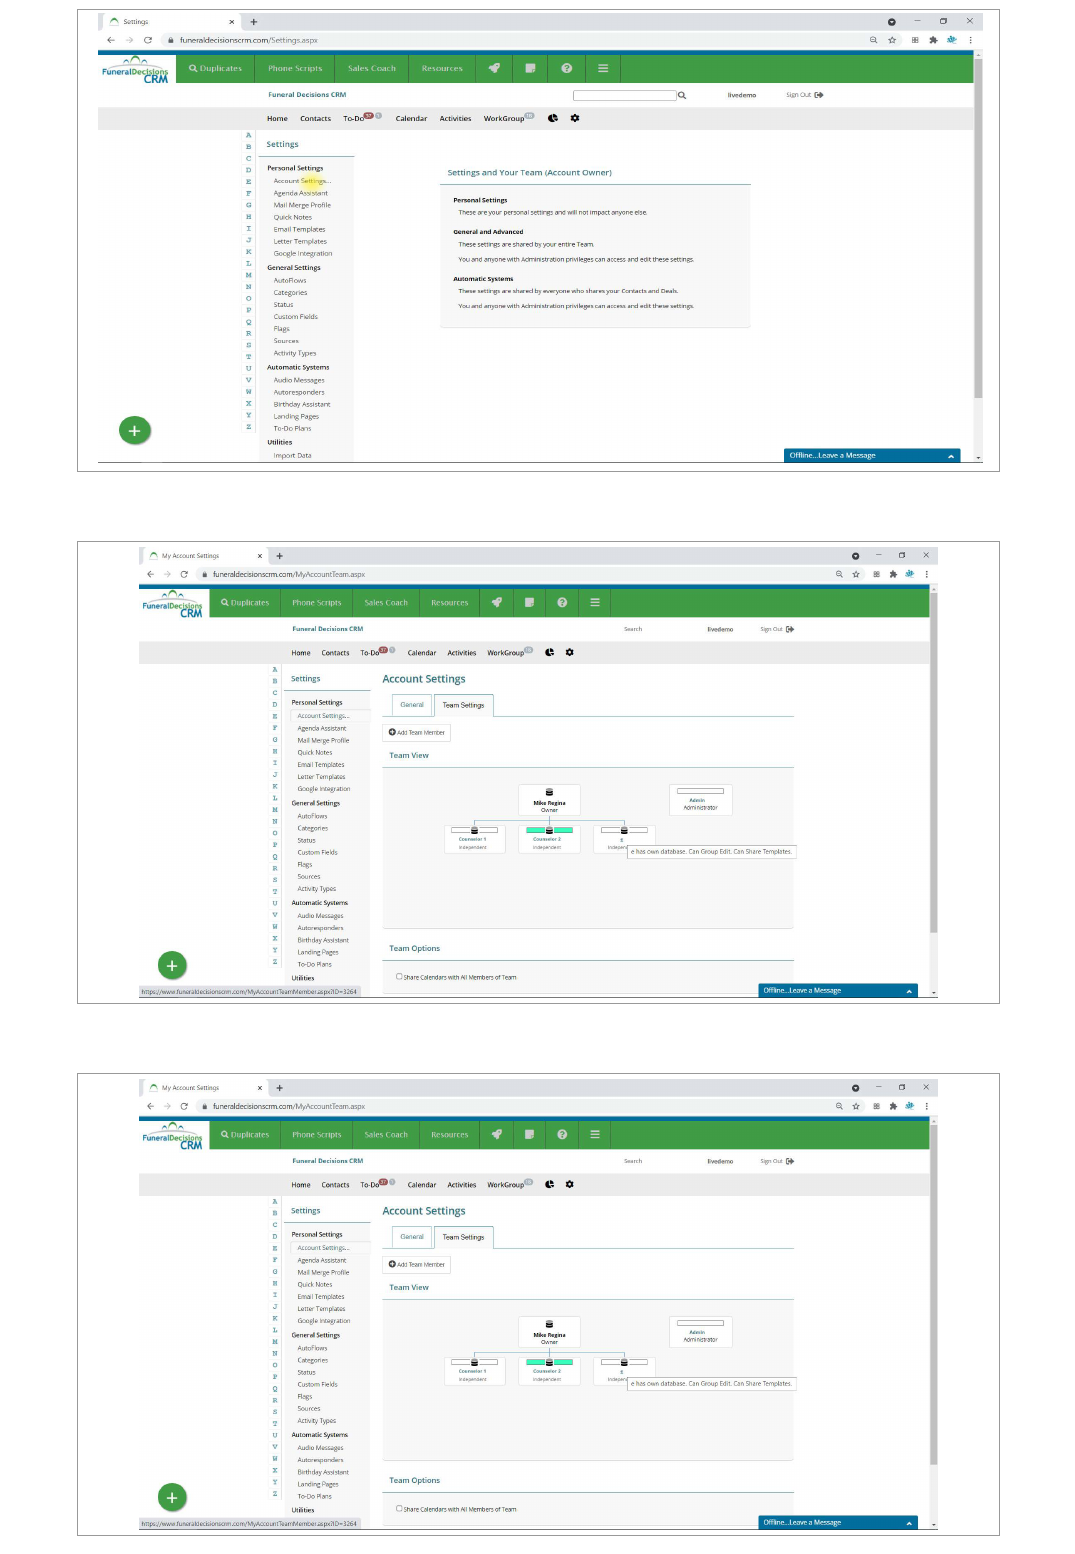The width and height of the screenshot is (1075, 1554).
Task: Click the page's vertical scrollbar in the top Settings window
Action: [978, 230]
